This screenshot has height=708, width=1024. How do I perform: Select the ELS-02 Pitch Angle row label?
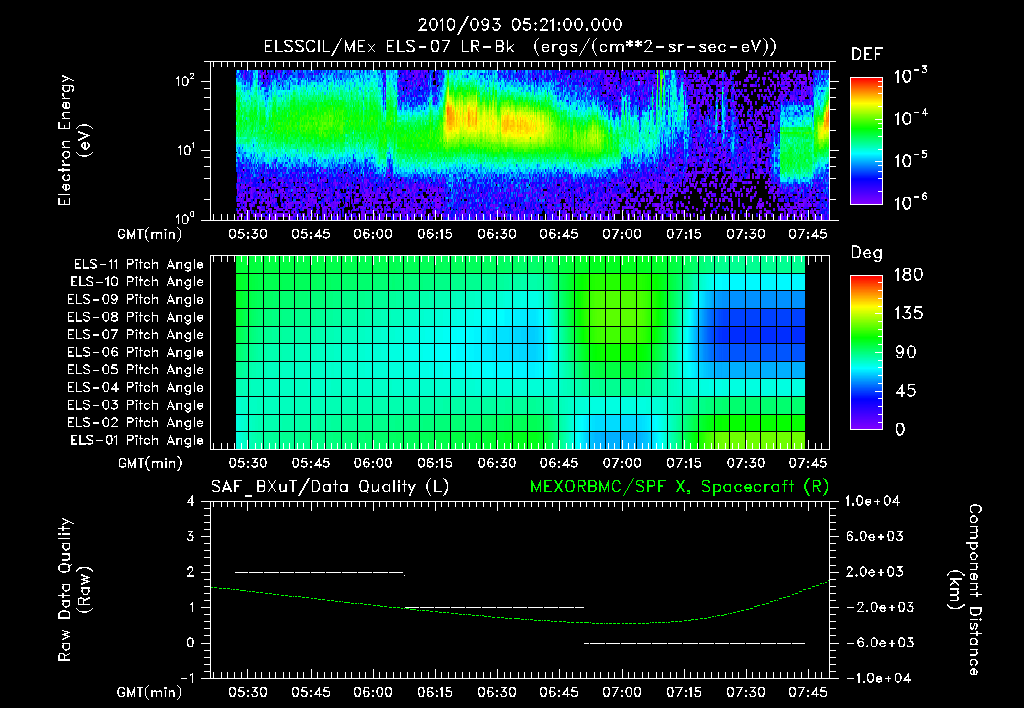coord(136,423)
